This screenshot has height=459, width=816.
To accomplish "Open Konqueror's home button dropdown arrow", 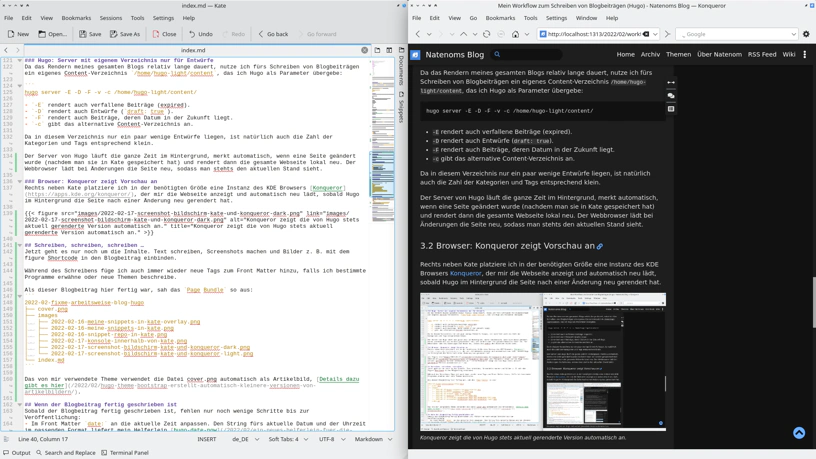I will click(x=527, y=34).
